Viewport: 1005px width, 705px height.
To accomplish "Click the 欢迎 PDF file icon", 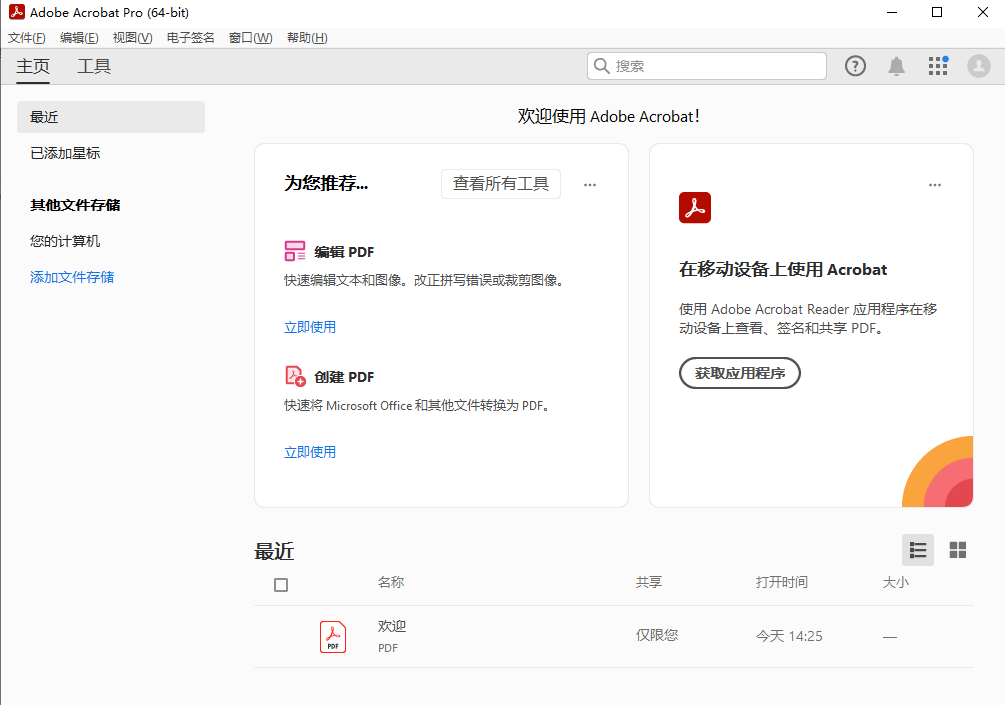I will coord(333,637).
